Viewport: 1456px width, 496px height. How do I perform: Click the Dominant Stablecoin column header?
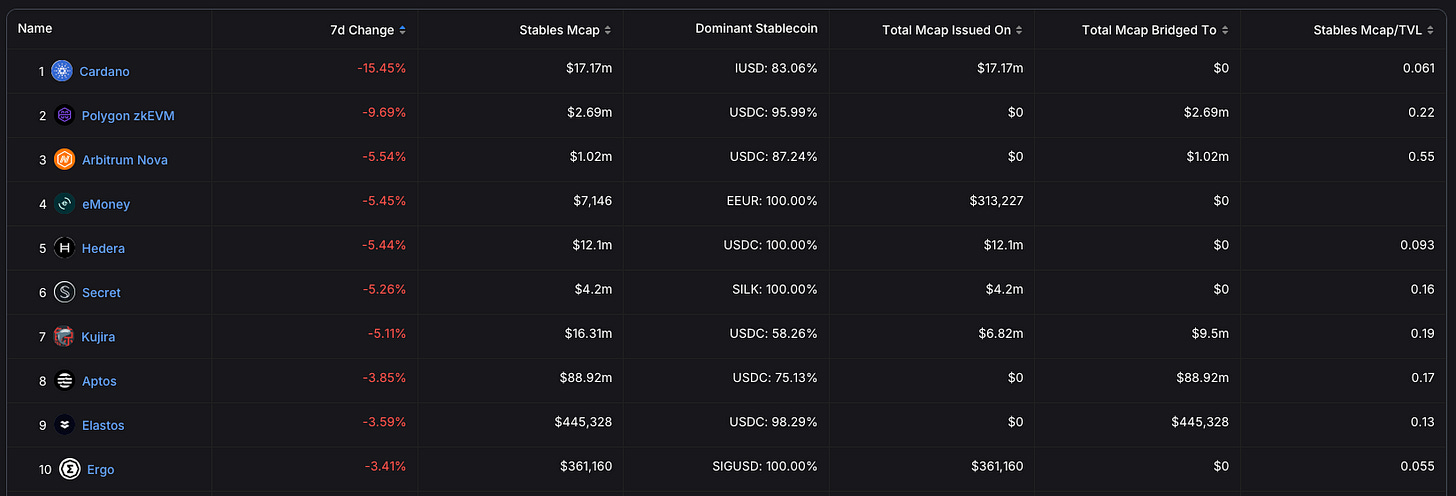click(x=756, y=29)
